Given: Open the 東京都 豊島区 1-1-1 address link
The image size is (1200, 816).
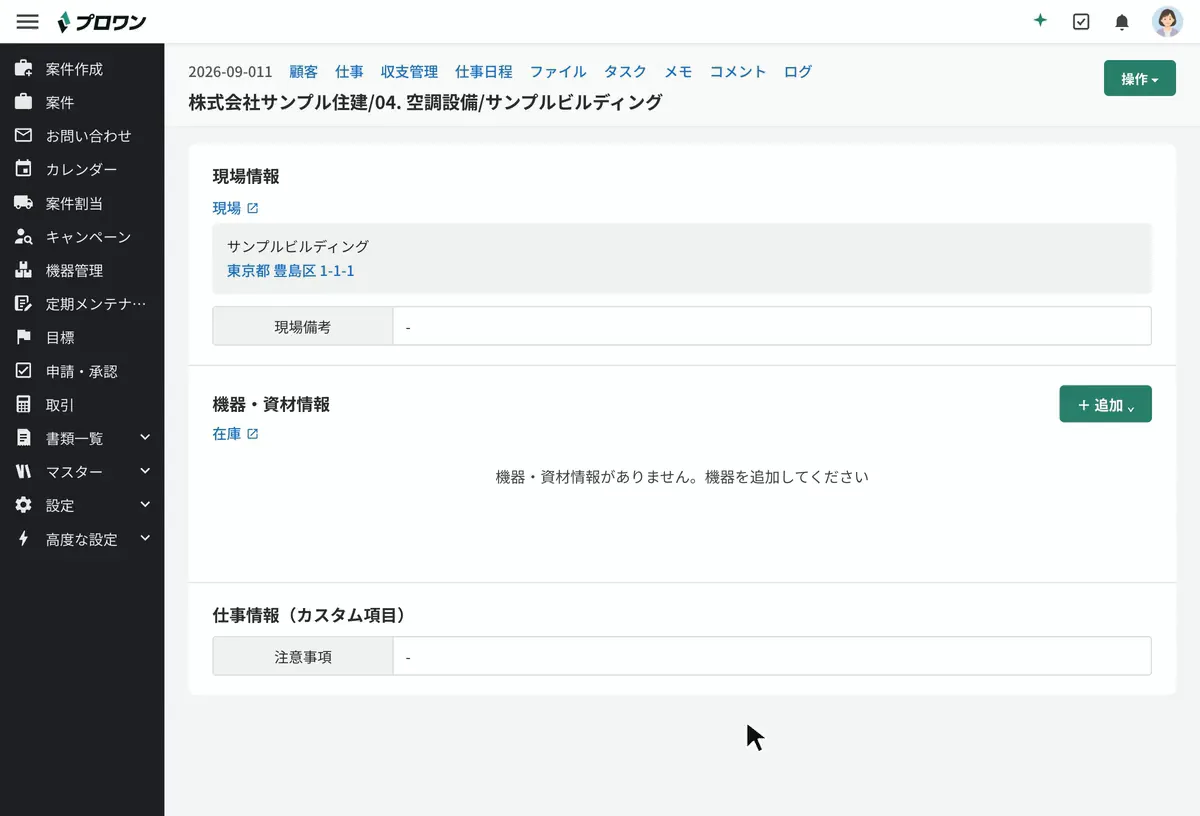Looking at the screenshot, I should (291, 270).
